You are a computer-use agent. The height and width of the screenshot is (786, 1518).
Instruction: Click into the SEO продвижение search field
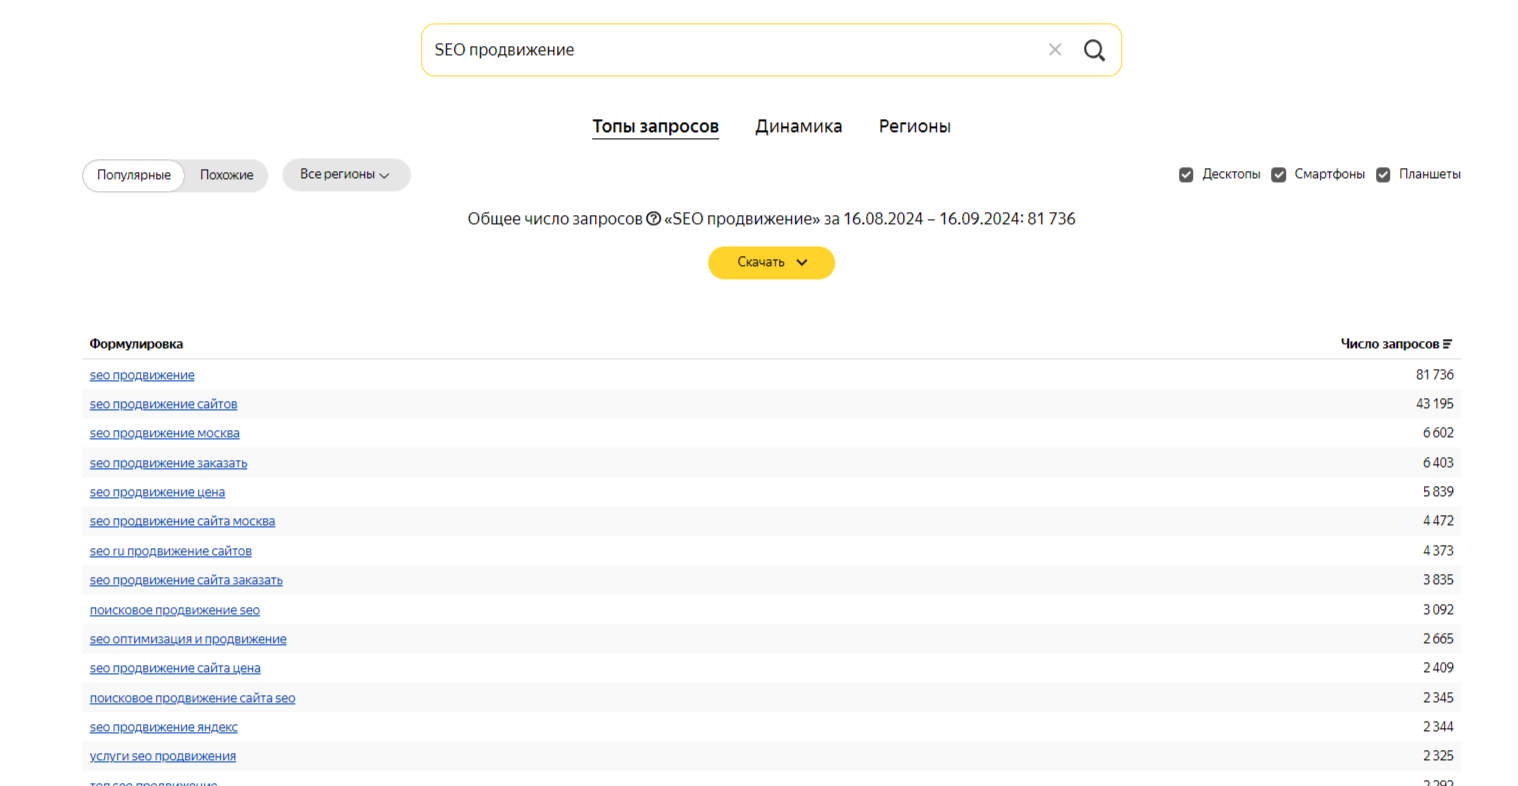[730, 50]
